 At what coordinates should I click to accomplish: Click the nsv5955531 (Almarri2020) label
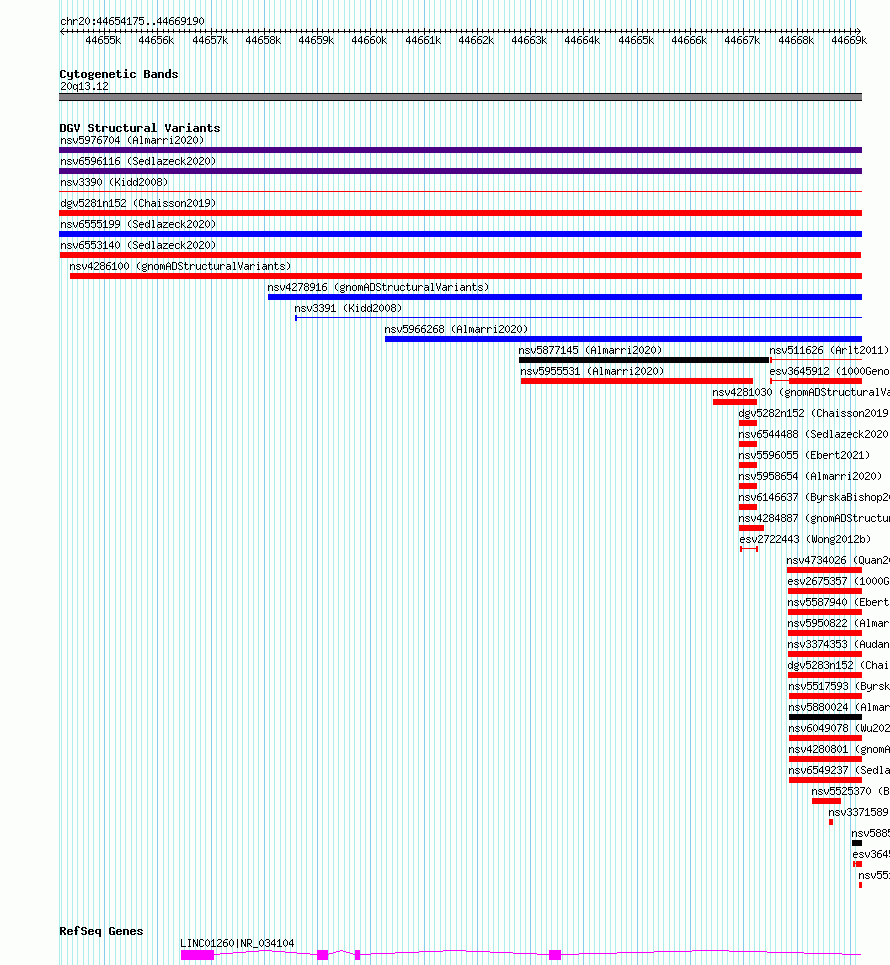coord(592,371)
